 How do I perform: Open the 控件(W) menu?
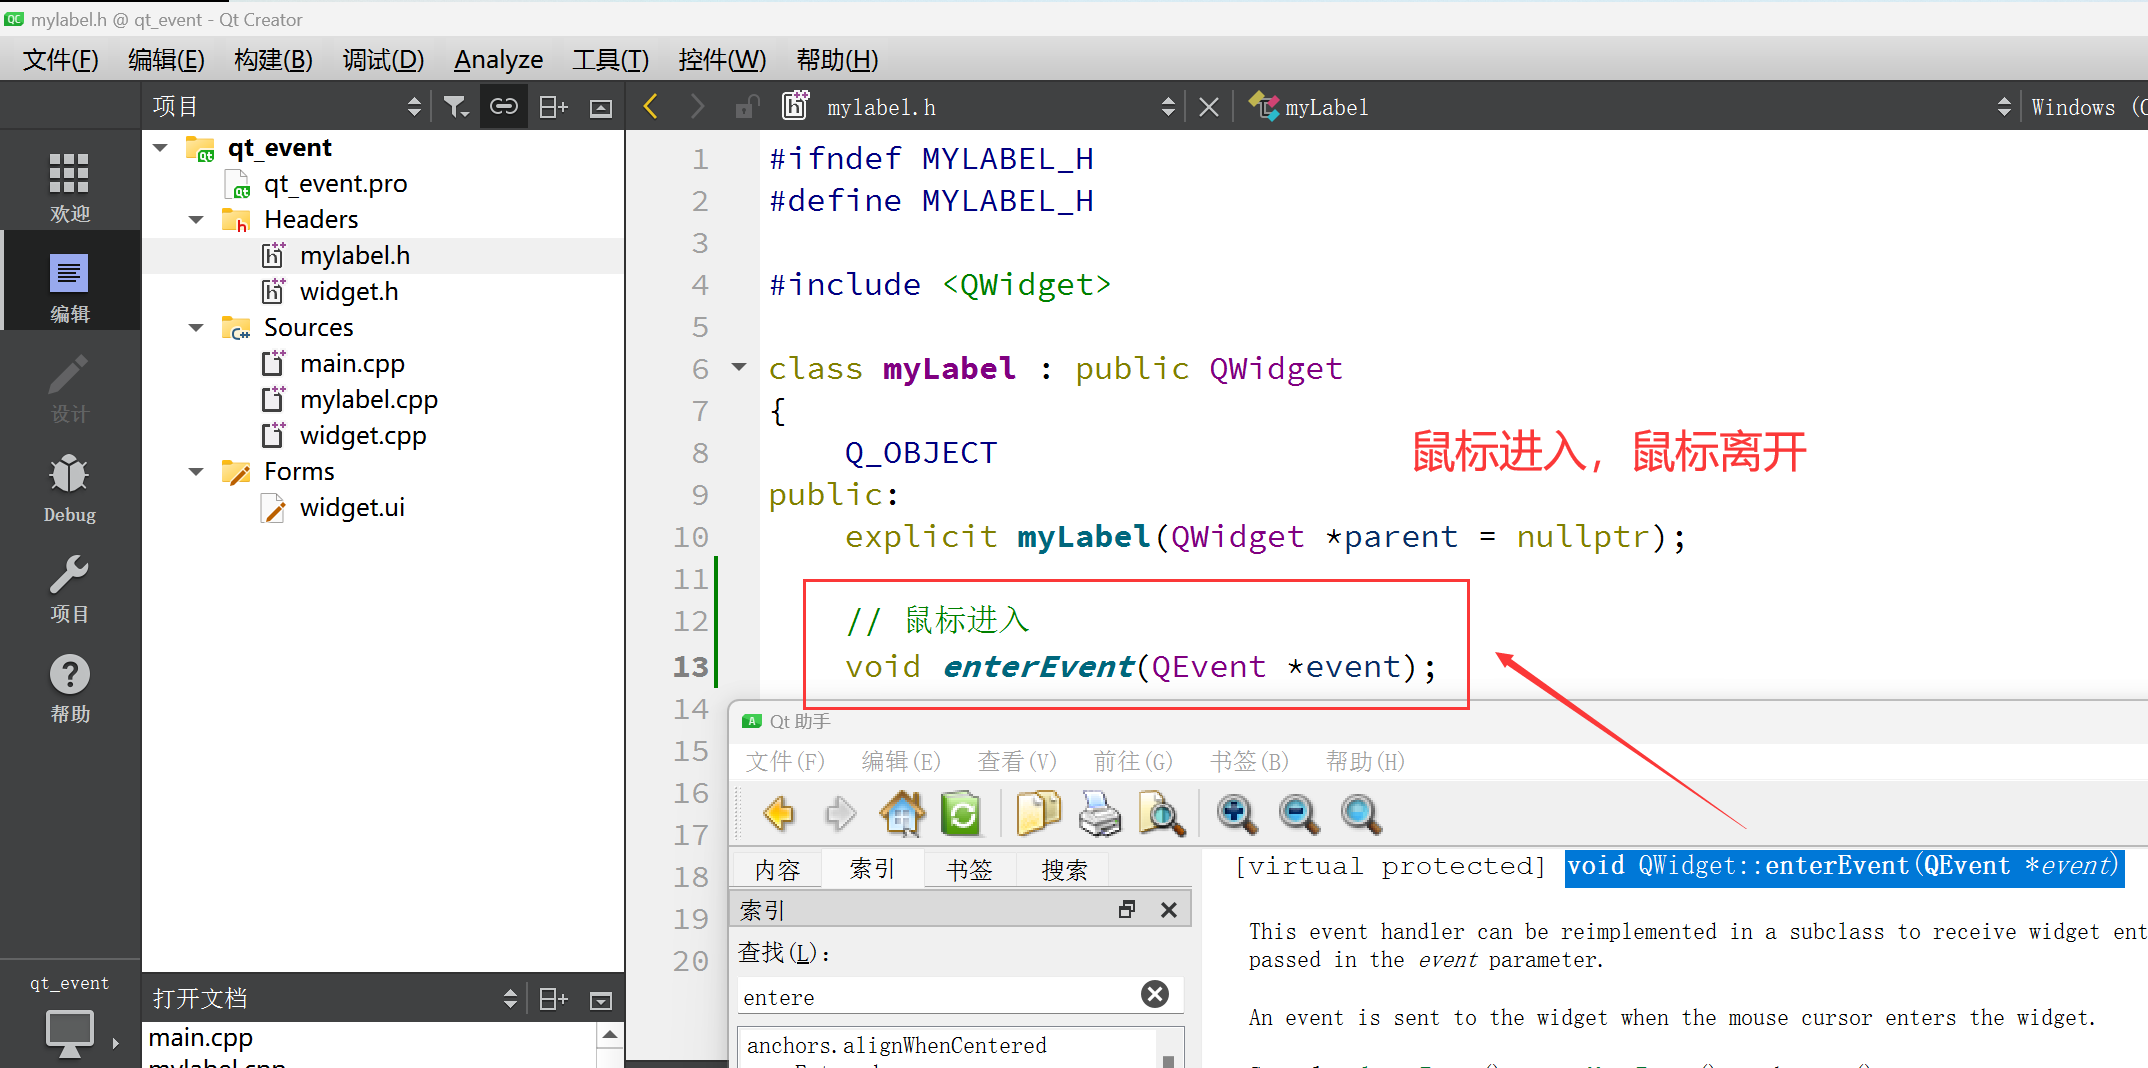pos(722,60)
